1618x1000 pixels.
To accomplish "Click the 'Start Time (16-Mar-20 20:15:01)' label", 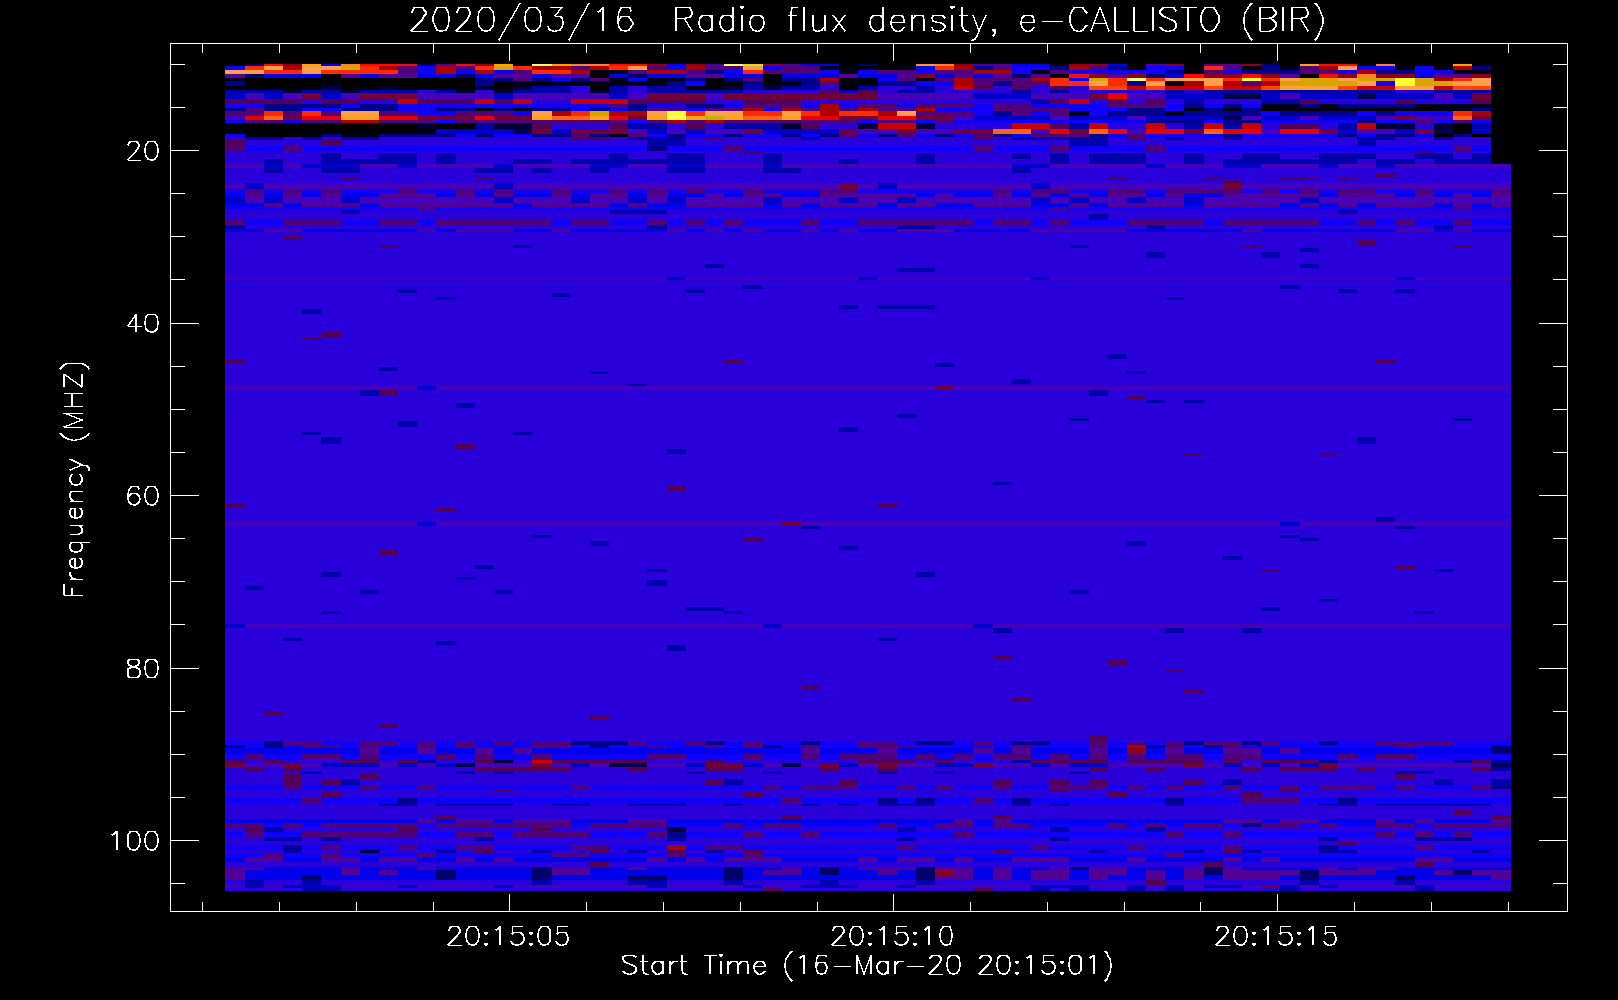I will click(x=867, y=966).
